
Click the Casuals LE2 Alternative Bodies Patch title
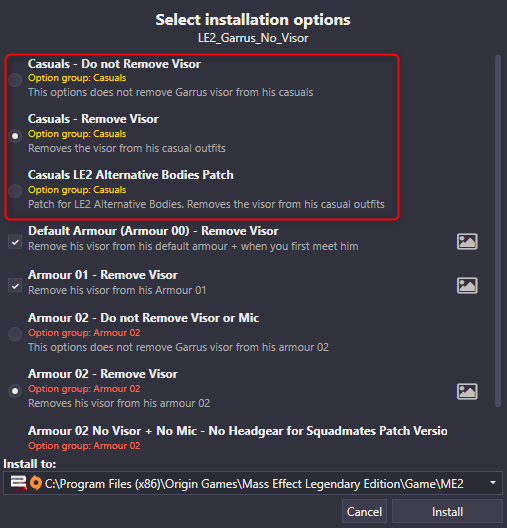(x=131, y=175)
